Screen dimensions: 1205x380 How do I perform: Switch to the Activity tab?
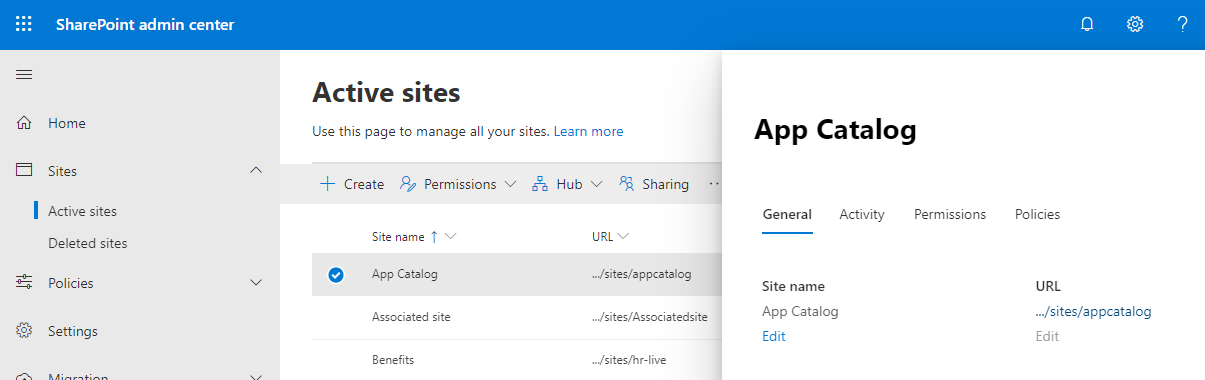click(862, 214)
